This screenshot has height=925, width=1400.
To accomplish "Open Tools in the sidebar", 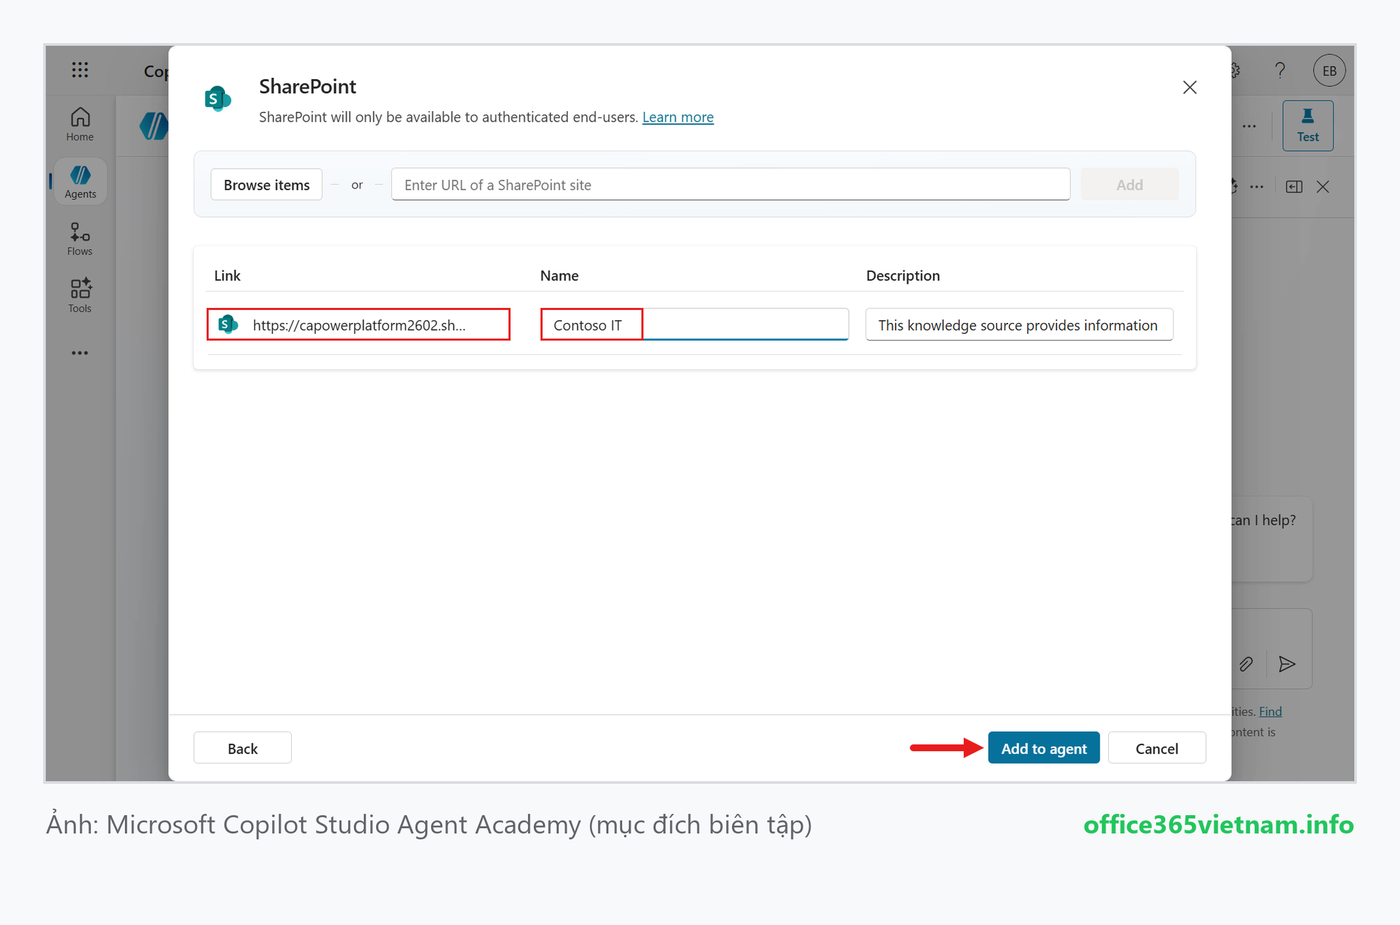I will pos(80,296).
